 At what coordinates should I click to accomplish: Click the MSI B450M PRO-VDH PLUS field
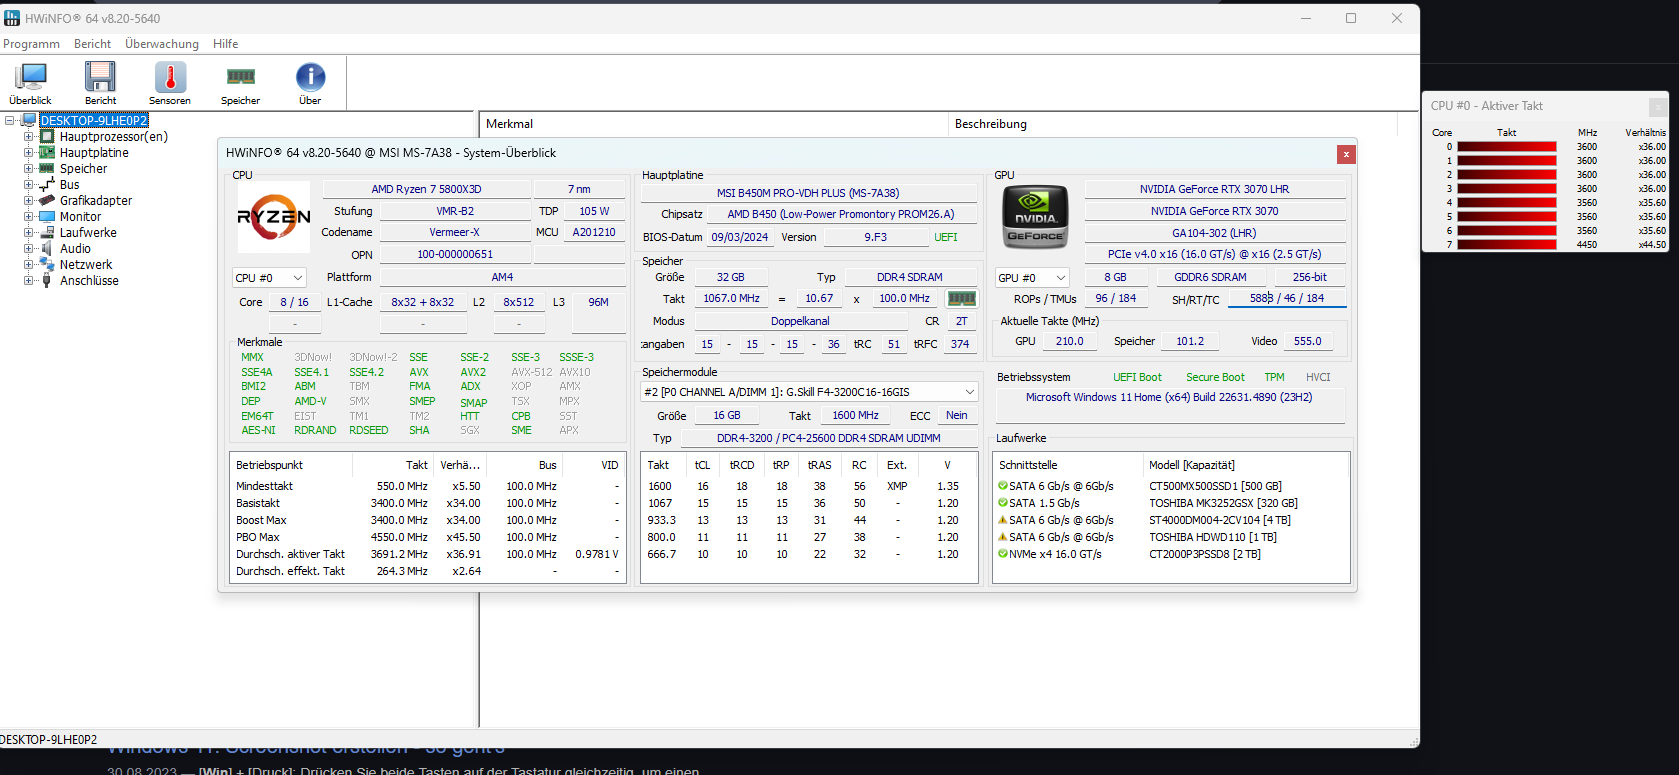pyautogui.click(x=808, y=193)
